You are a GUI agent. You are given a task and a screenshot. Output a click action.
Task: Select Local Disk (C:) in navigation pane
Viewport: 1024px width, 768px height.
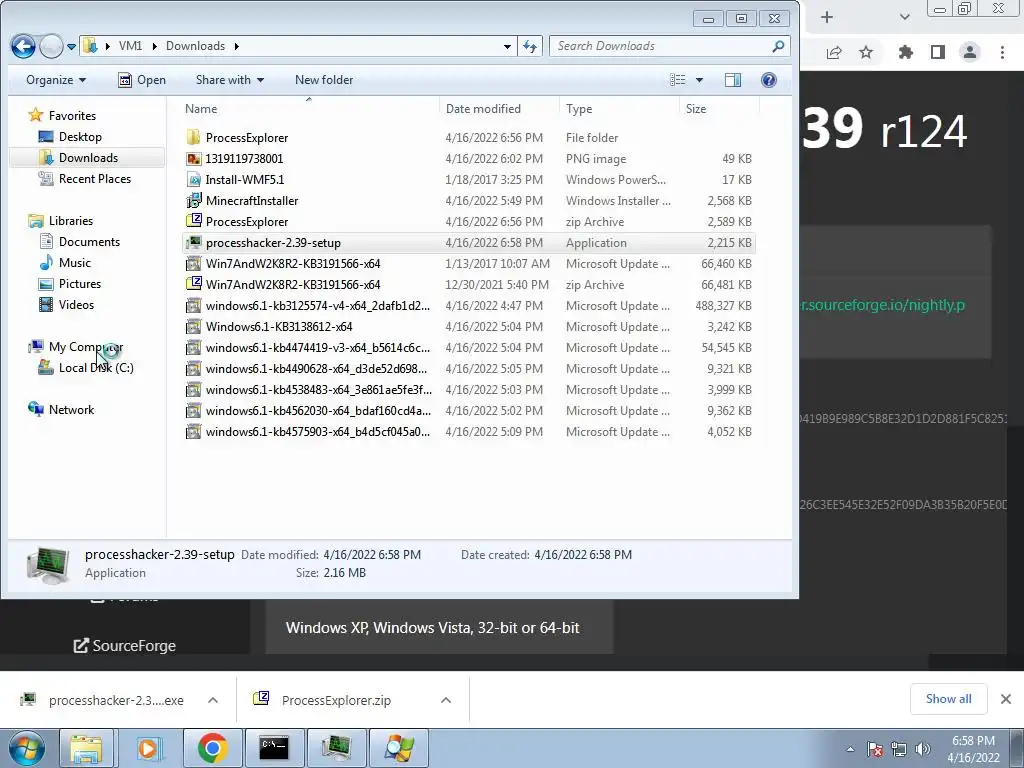[96, 368]
